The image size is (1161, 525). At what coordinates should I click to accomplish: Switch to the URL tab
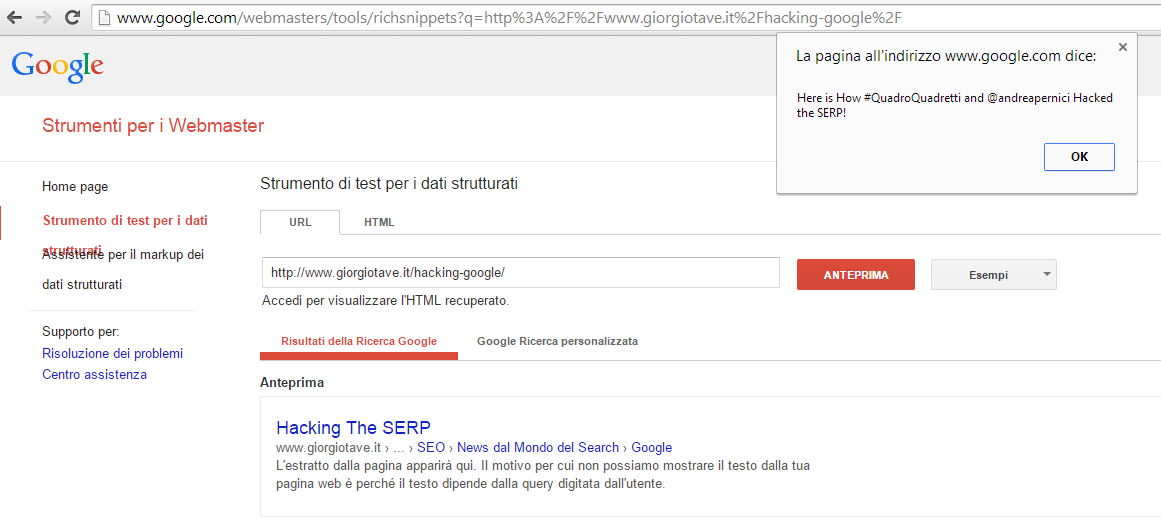click(300, 222)
